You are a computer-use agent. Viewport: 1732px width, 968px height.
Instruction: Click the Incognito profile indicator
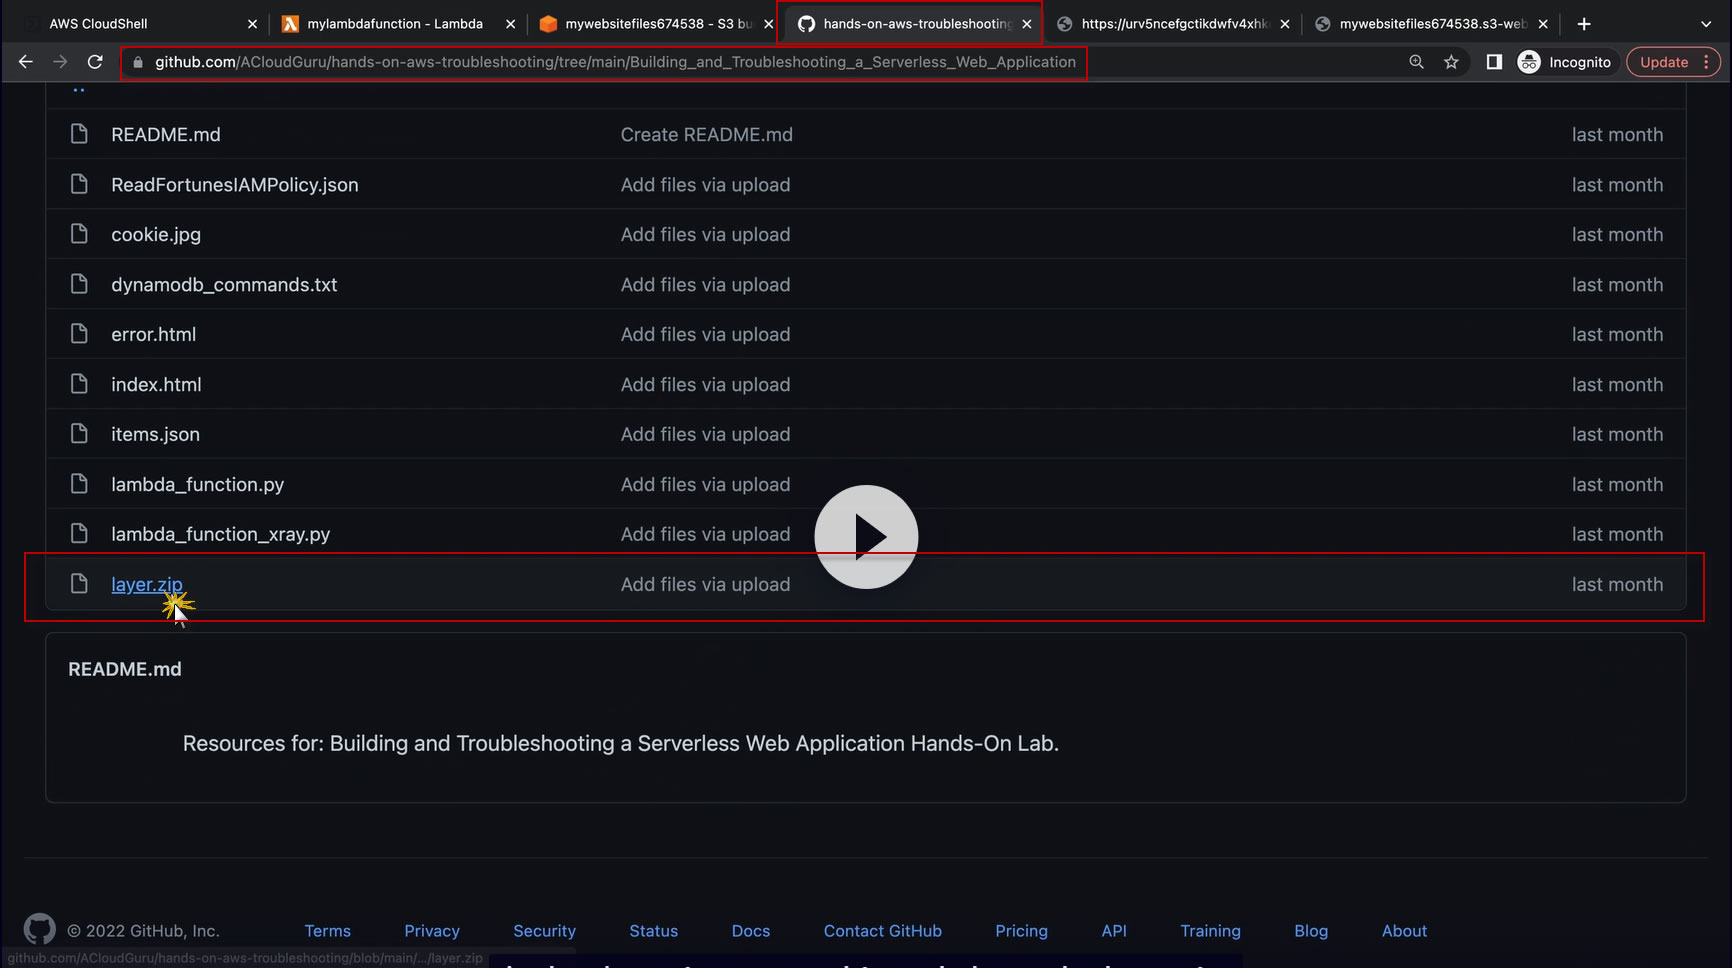pyautogui.click(x=1565, y=62)
